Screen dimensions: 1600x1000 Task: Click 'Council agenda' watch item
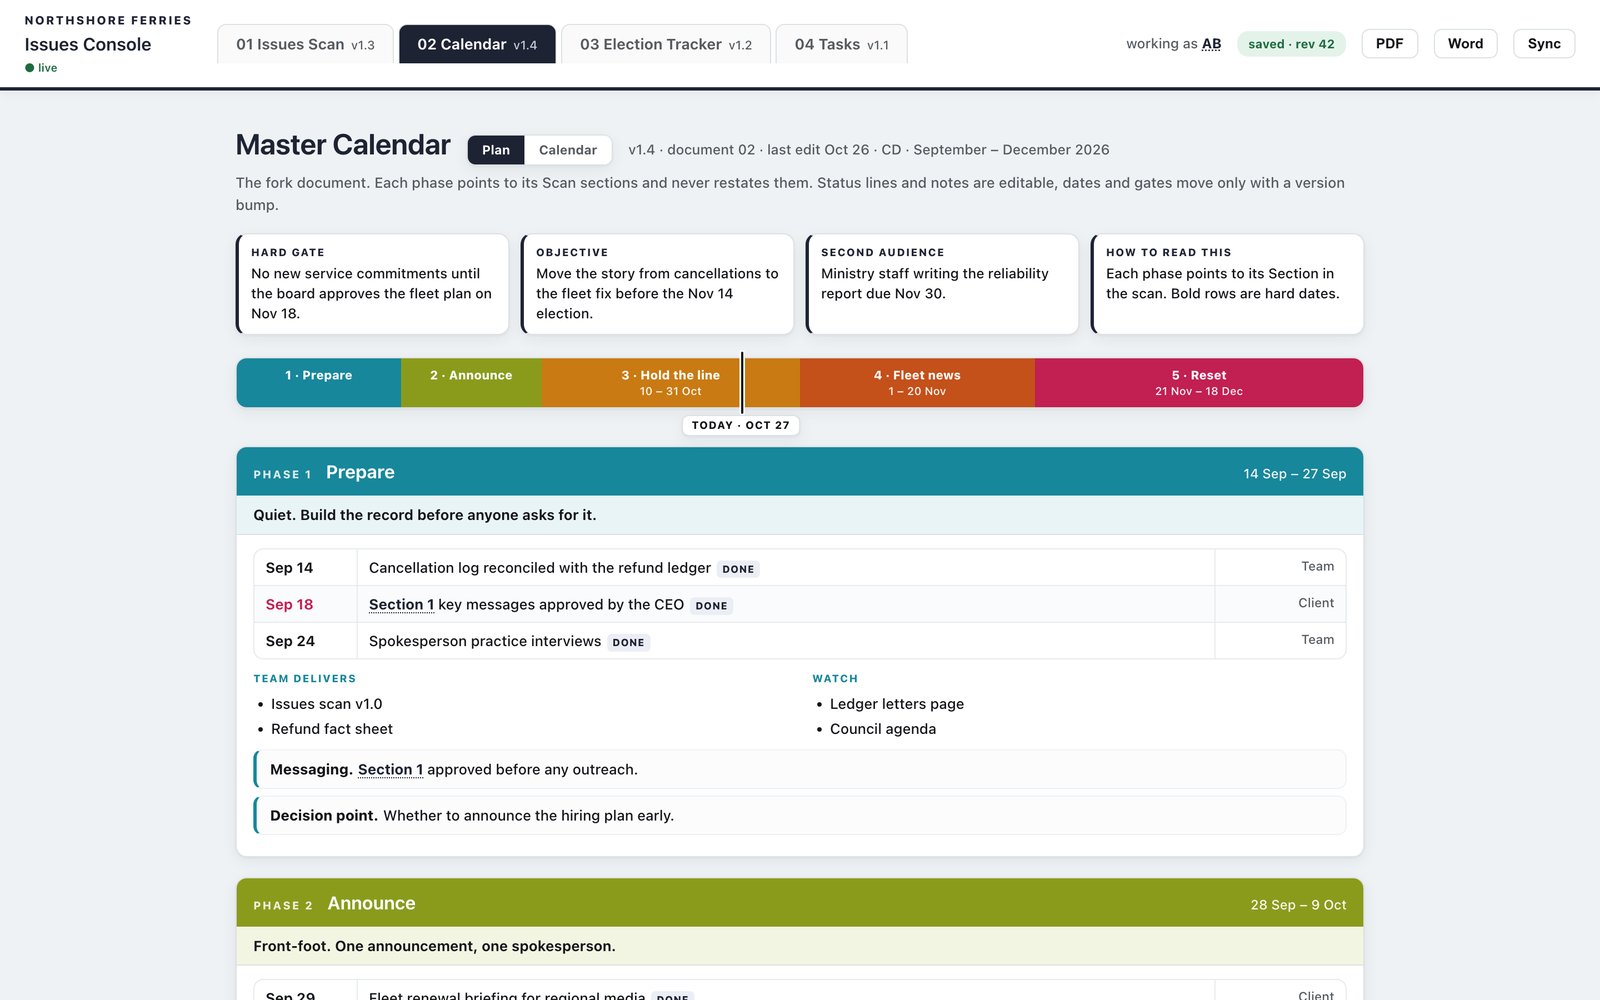pos(883,729)
